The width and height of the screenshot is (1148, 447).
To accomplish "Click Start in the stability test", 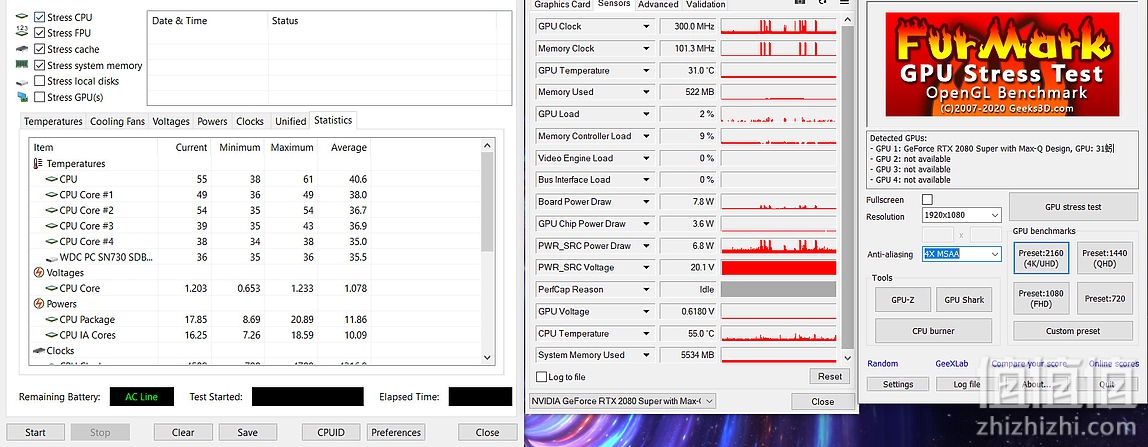I will click(35, 432).
